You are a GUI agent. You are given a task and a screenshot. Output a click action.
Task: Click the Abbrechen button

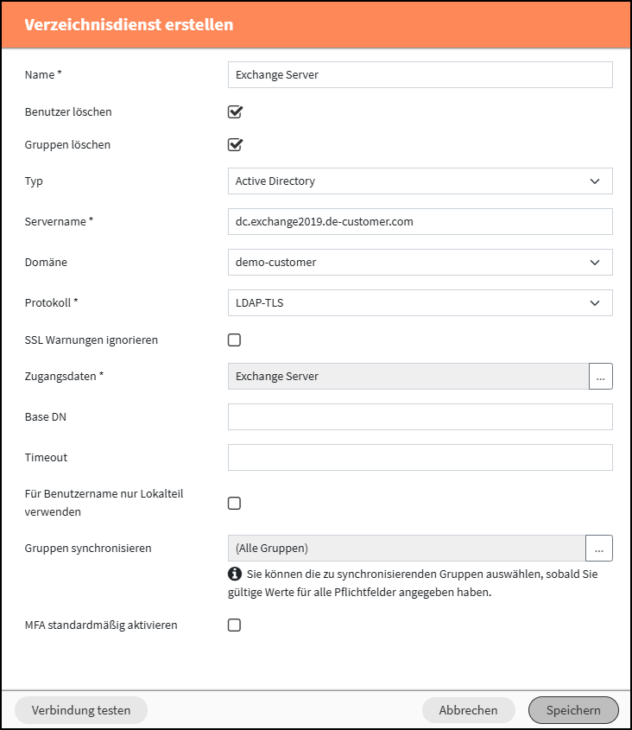point(468,710)
